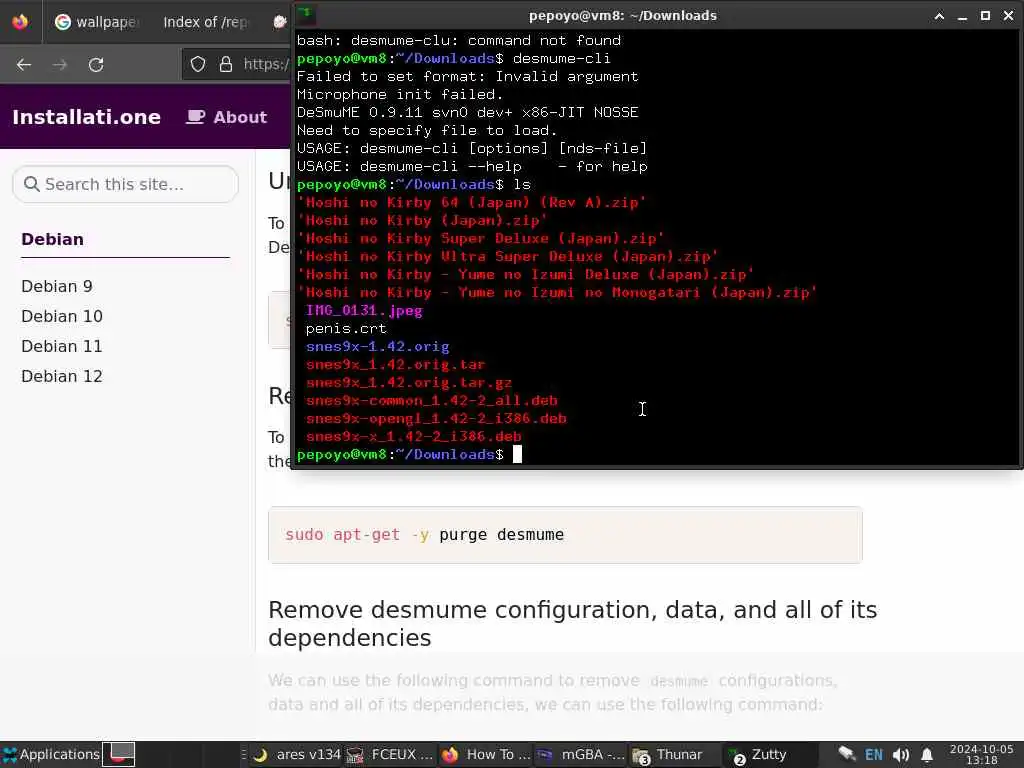Switch to the How To Firefox window in the taskbar

coord(487,754)
